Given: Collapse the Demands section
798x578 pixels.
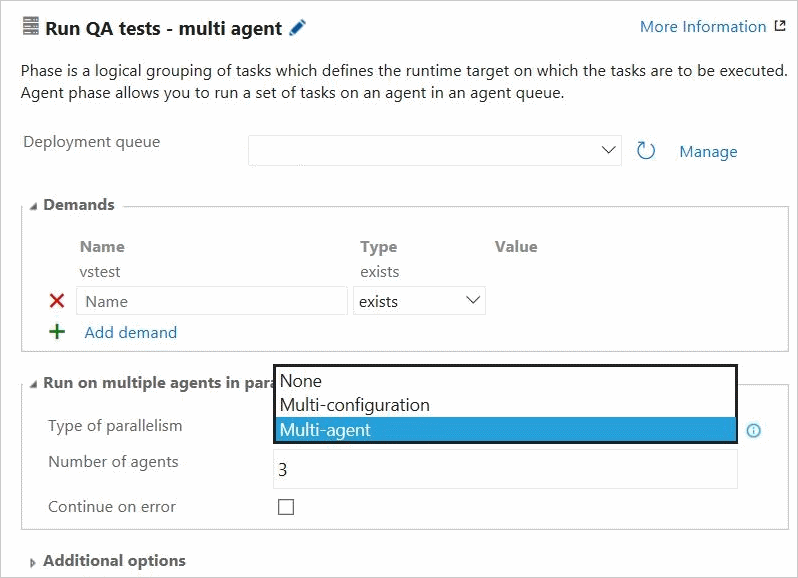Looking at the screenshot, I should [34, 206].
